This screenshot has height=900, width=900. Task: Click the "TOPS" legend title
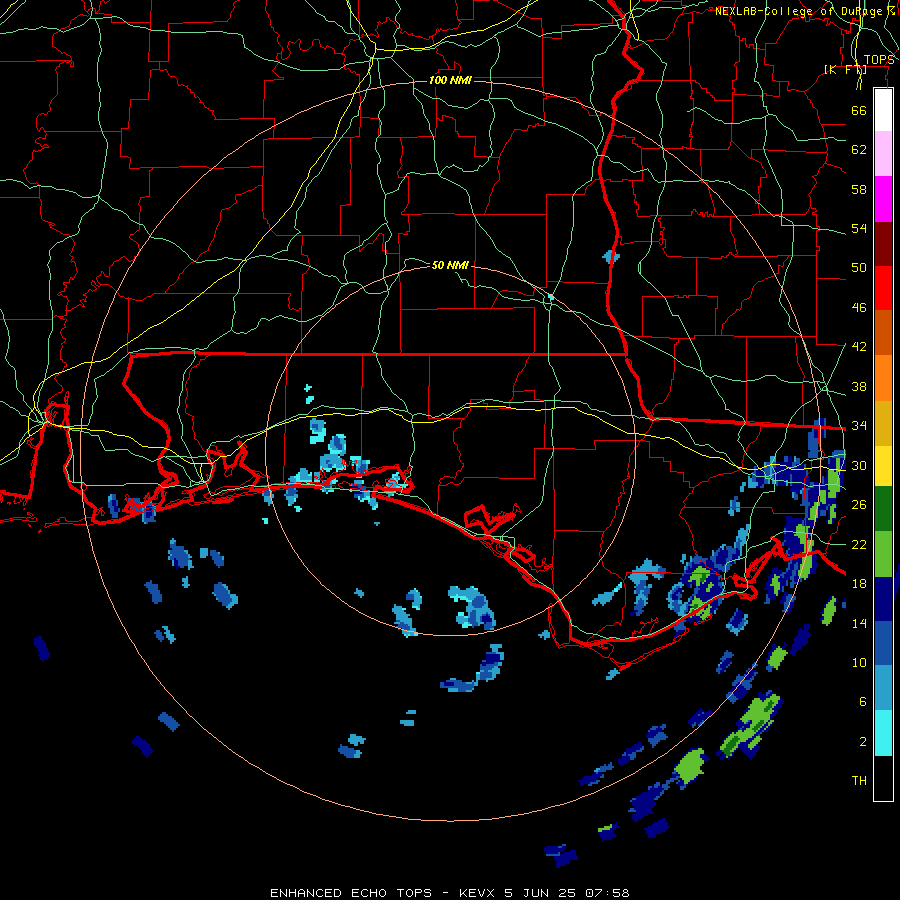(879, 60)
